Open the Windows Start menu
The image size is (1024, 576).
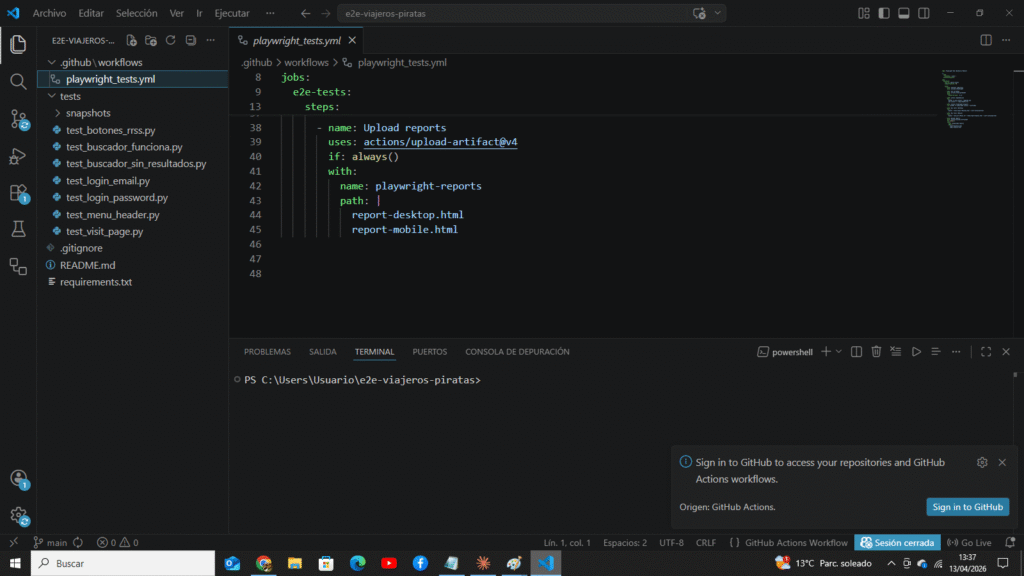point(15,563)
